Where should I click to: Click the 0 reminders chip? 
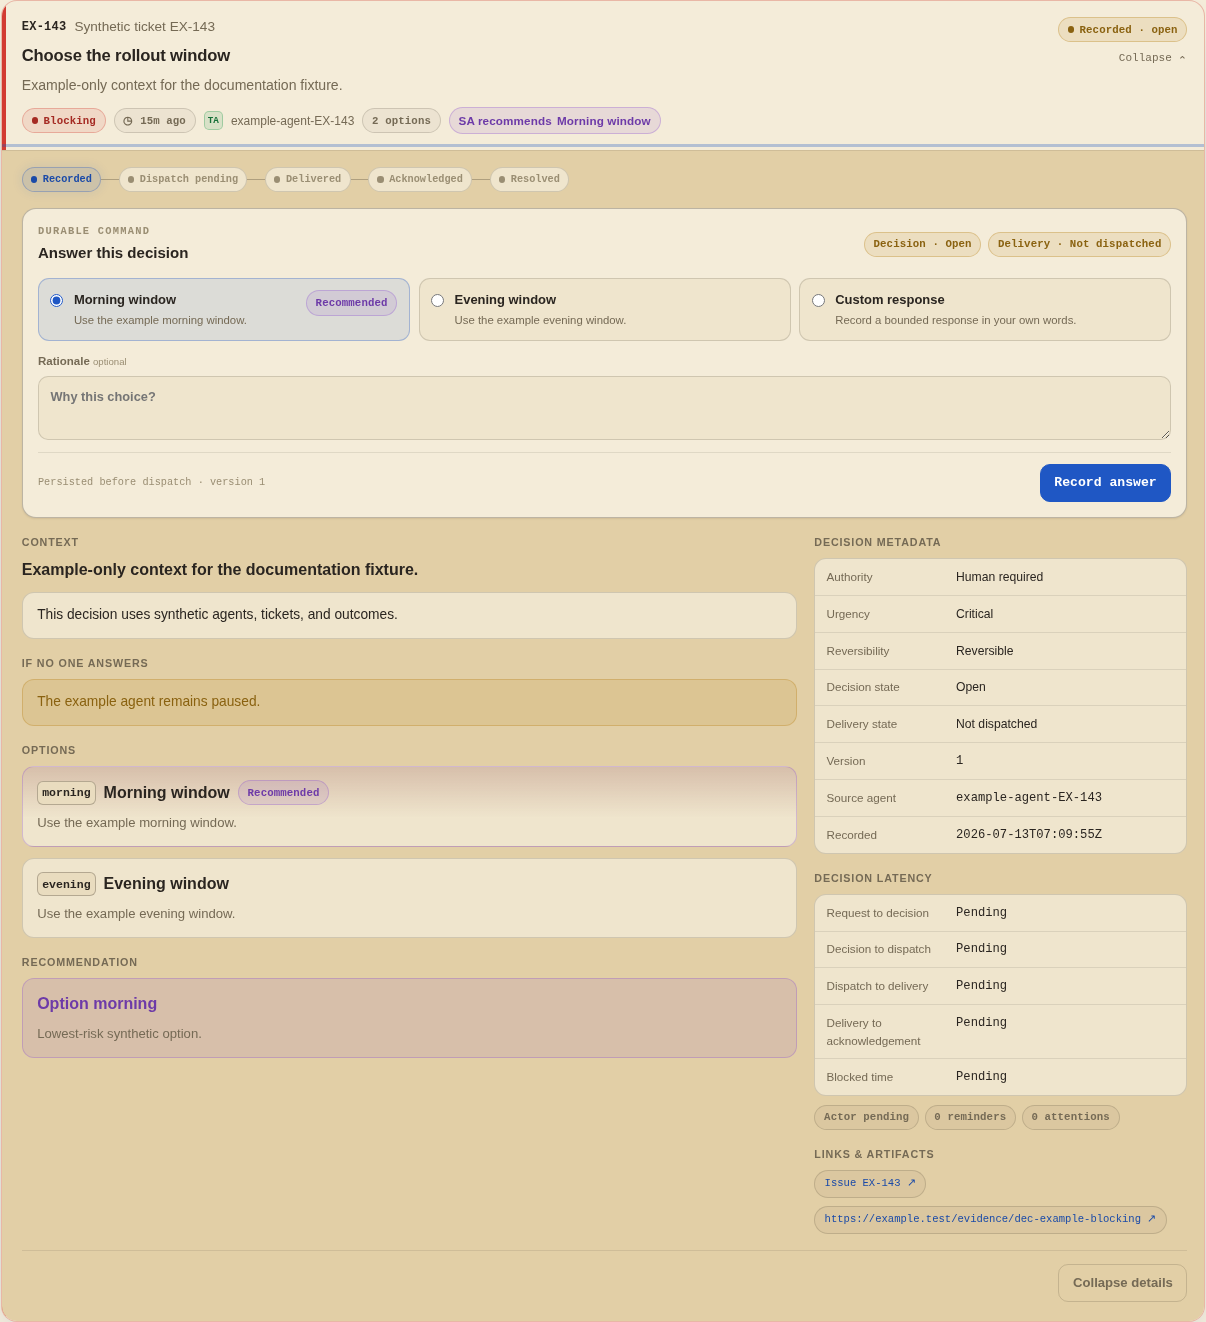(970, 1118)
